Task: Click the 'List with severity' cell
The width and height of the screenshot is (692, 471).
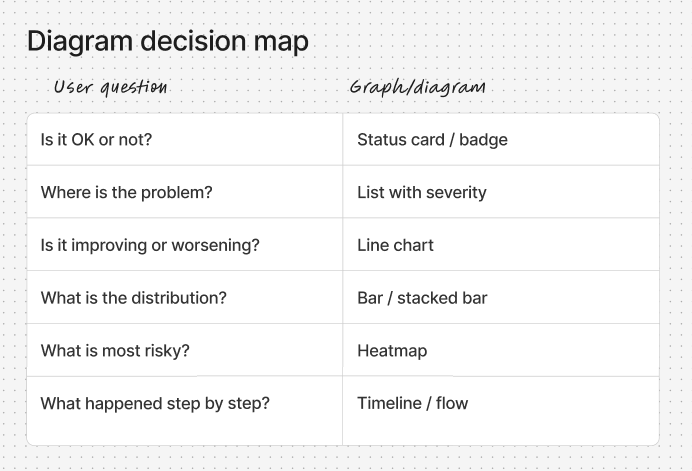Action: (421, 192)
